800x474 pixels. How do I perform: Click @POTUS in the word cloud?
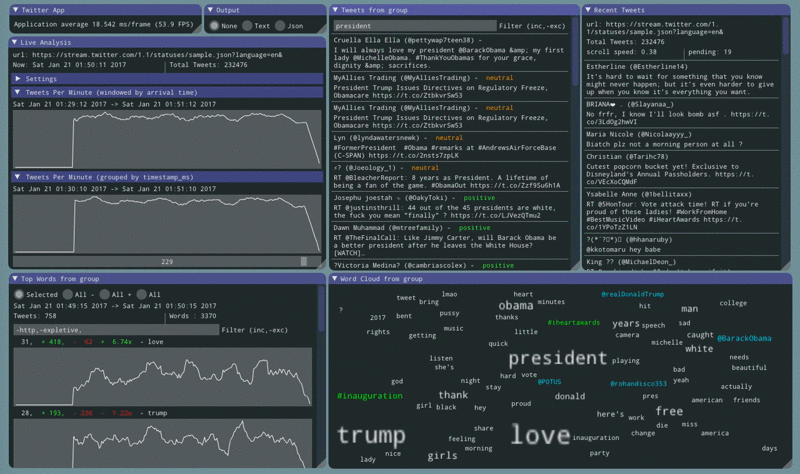point(549,382)
